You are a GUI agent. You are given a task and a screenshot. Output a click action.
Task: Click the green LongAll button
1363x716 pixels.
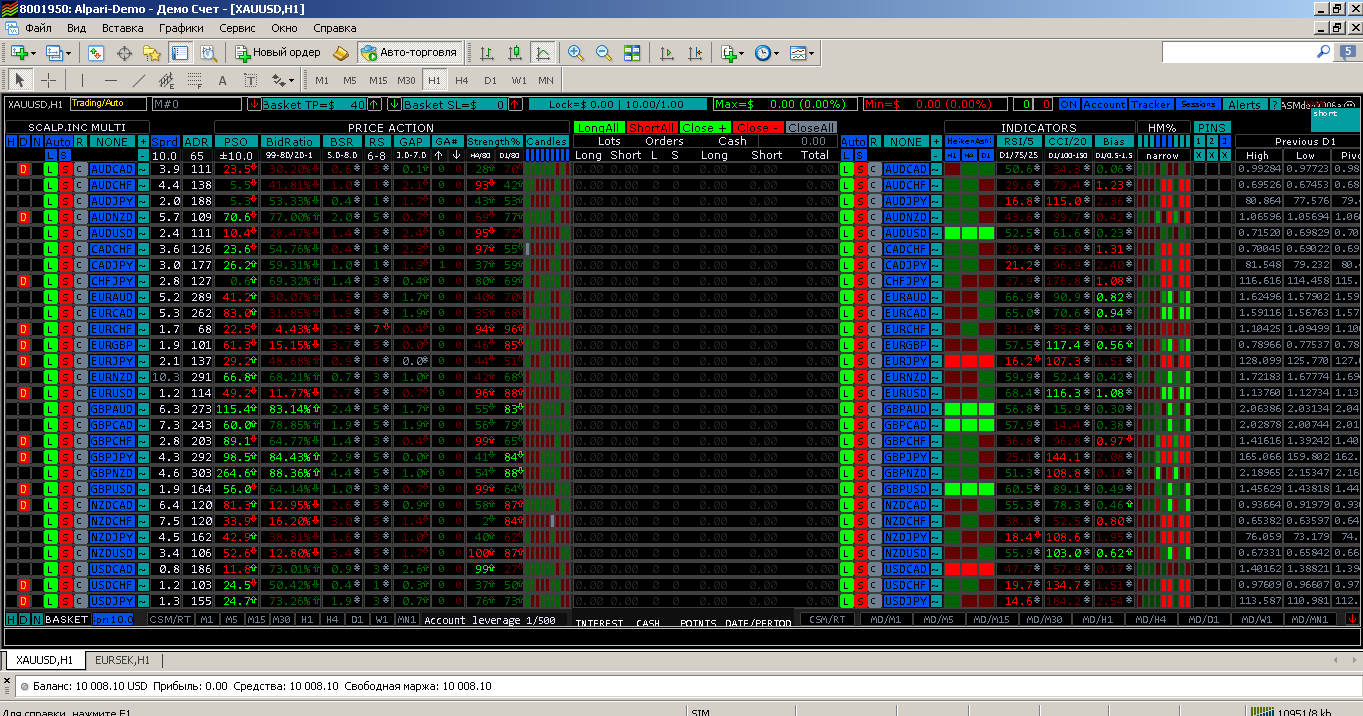[599, 128]
